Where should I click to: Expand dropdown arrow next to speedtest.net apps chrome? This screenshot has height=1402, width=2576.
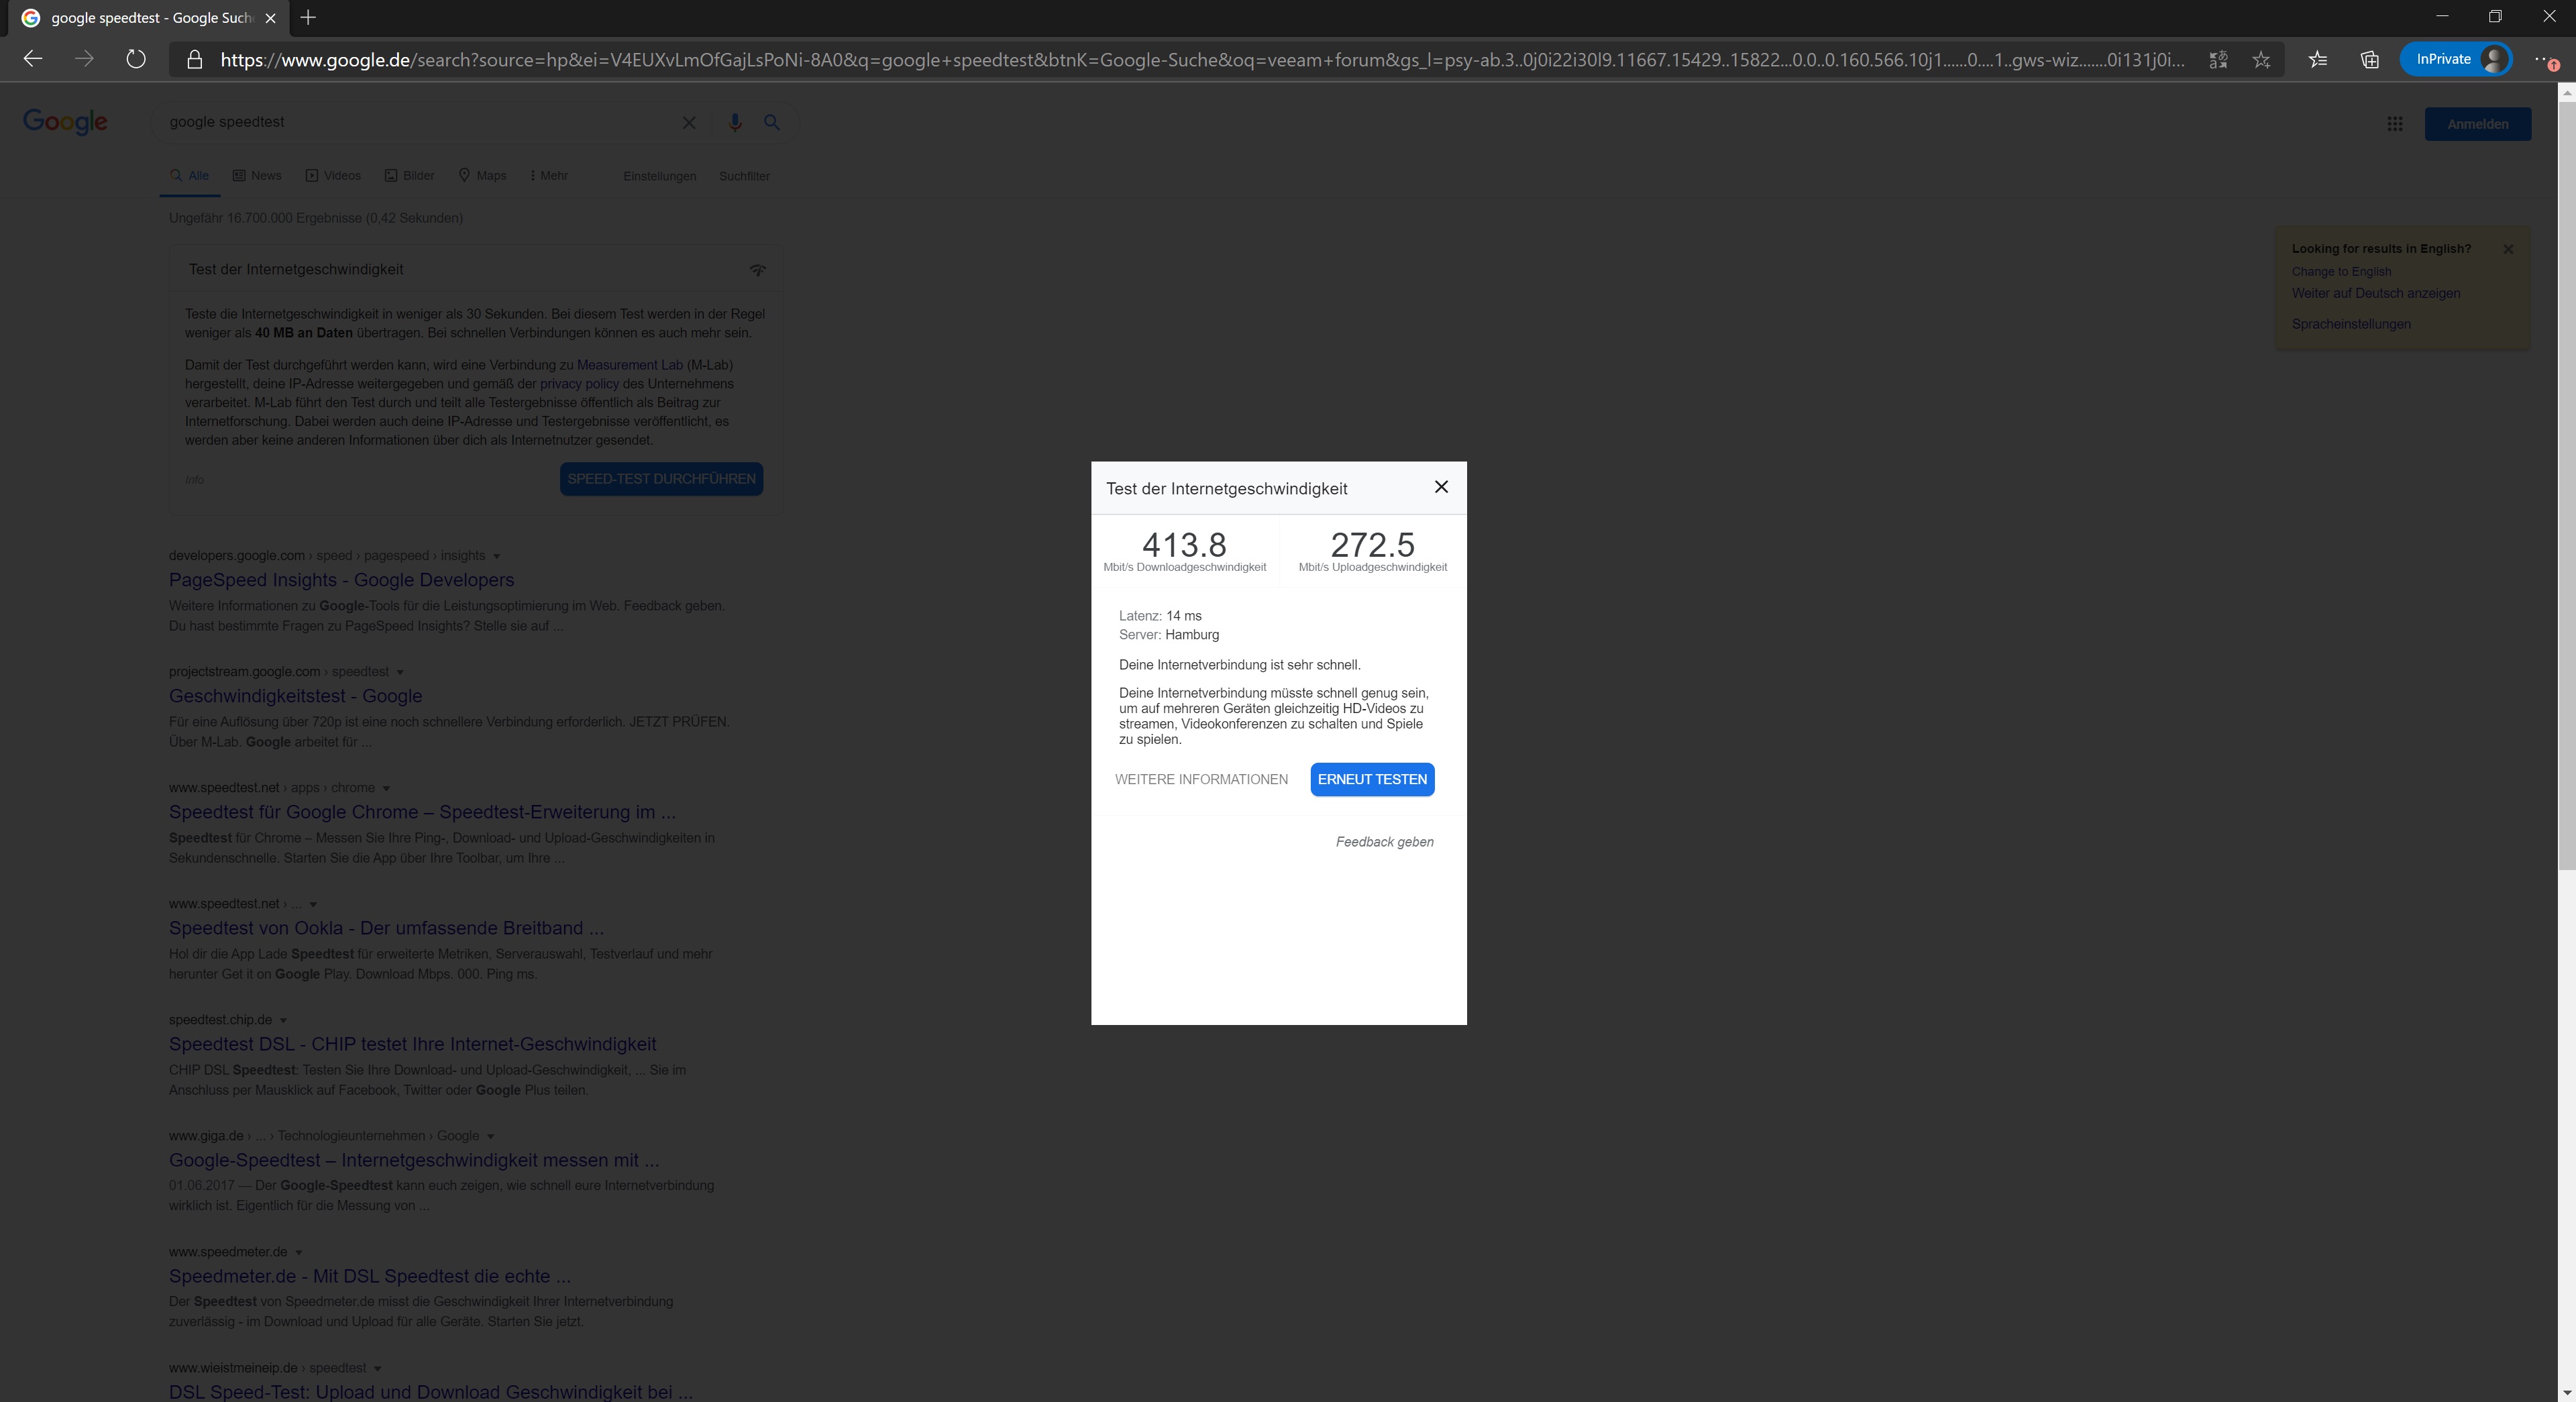386,788
